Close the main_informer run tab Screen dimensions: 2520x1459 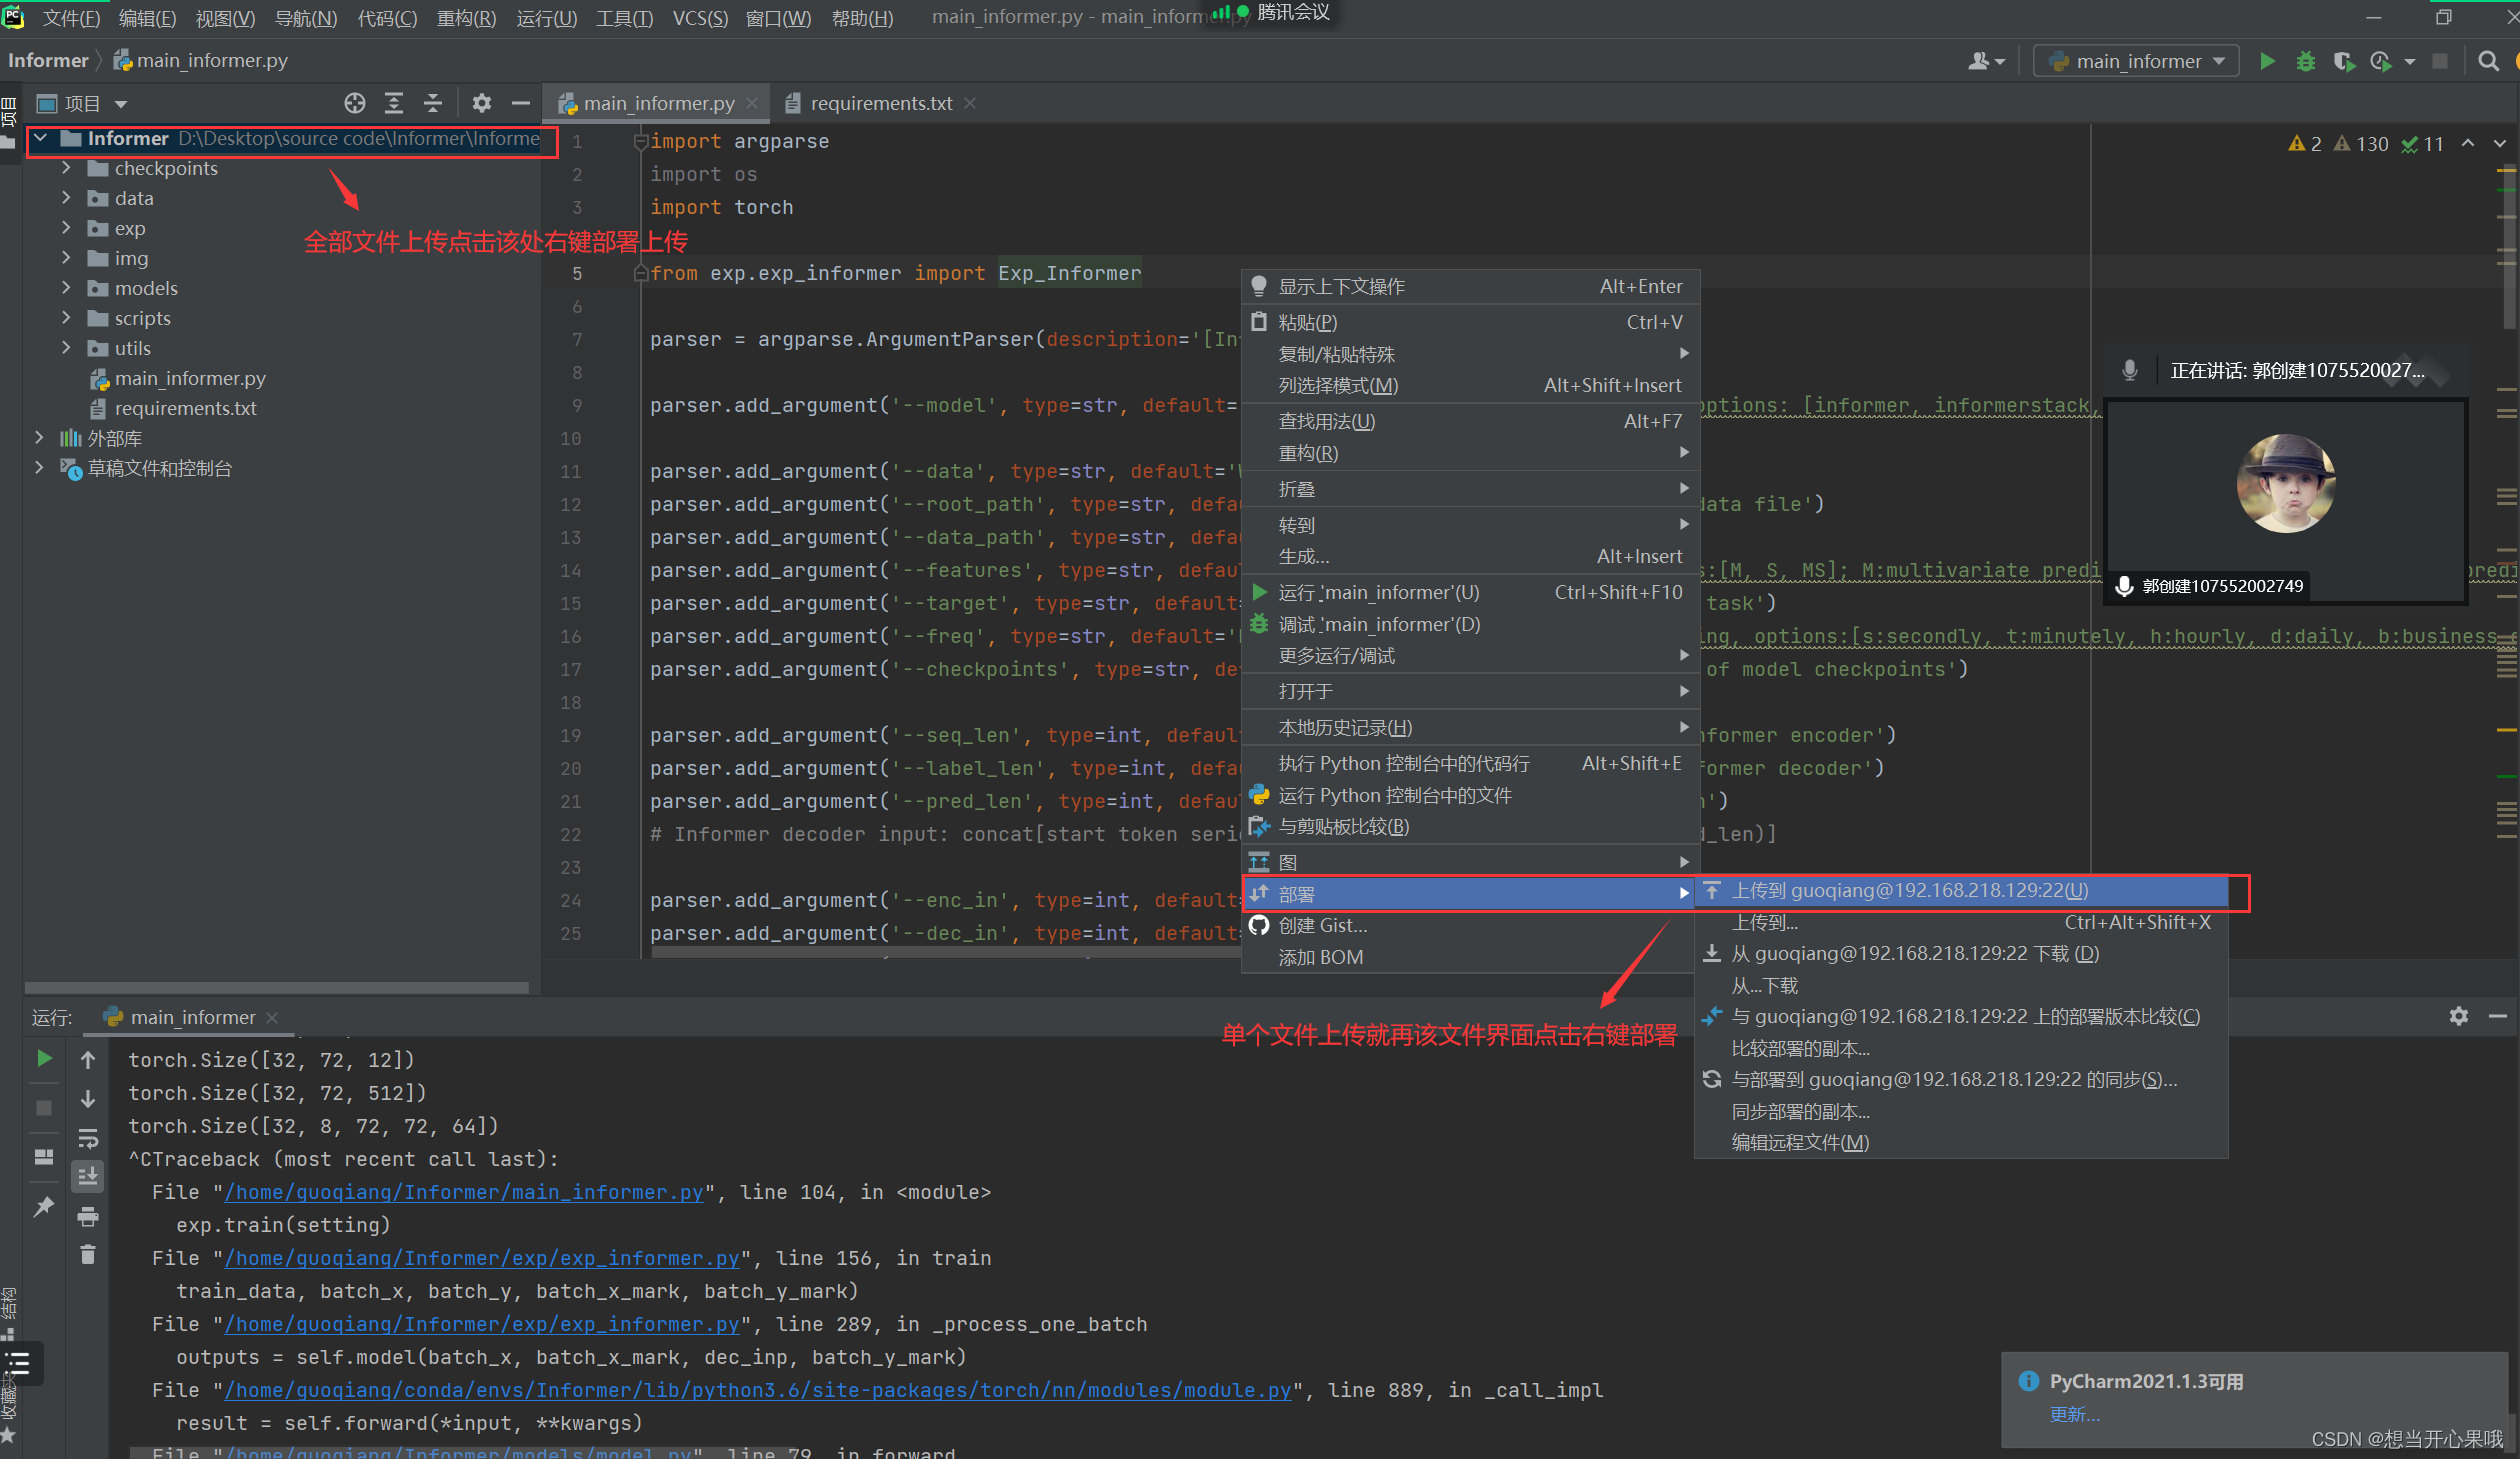tap(272, 1017)
